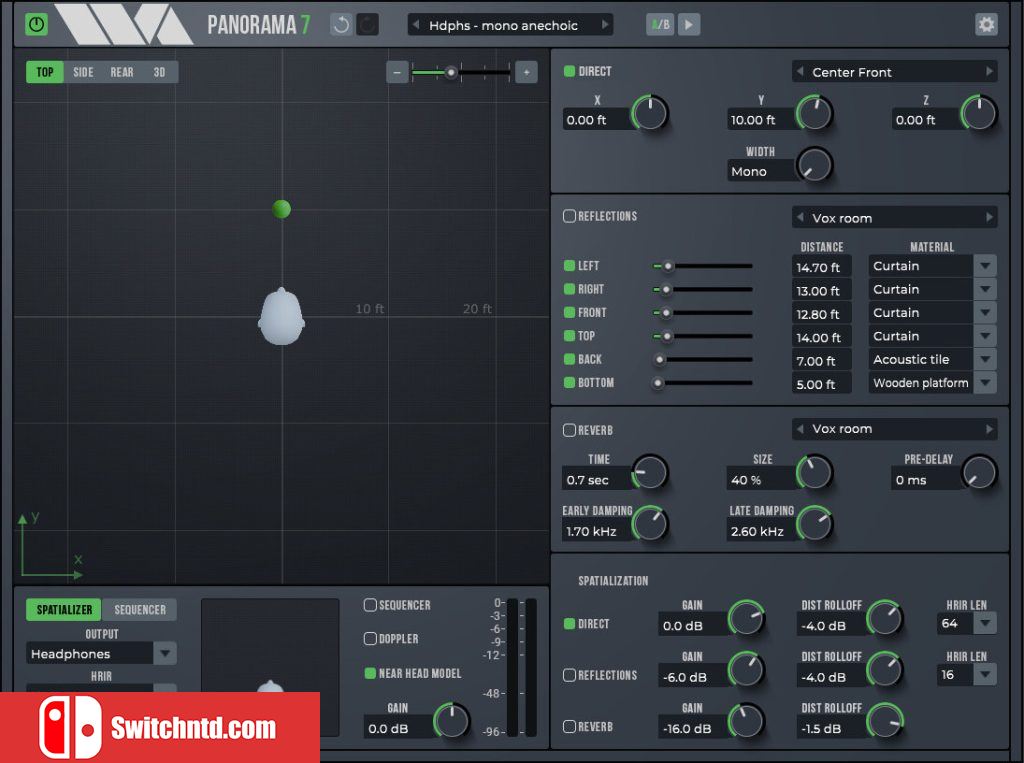The width and height of the screenshot is (1024, 763).
Task: Select previous Reflections preset arrow
Action: tap(800, 218)
